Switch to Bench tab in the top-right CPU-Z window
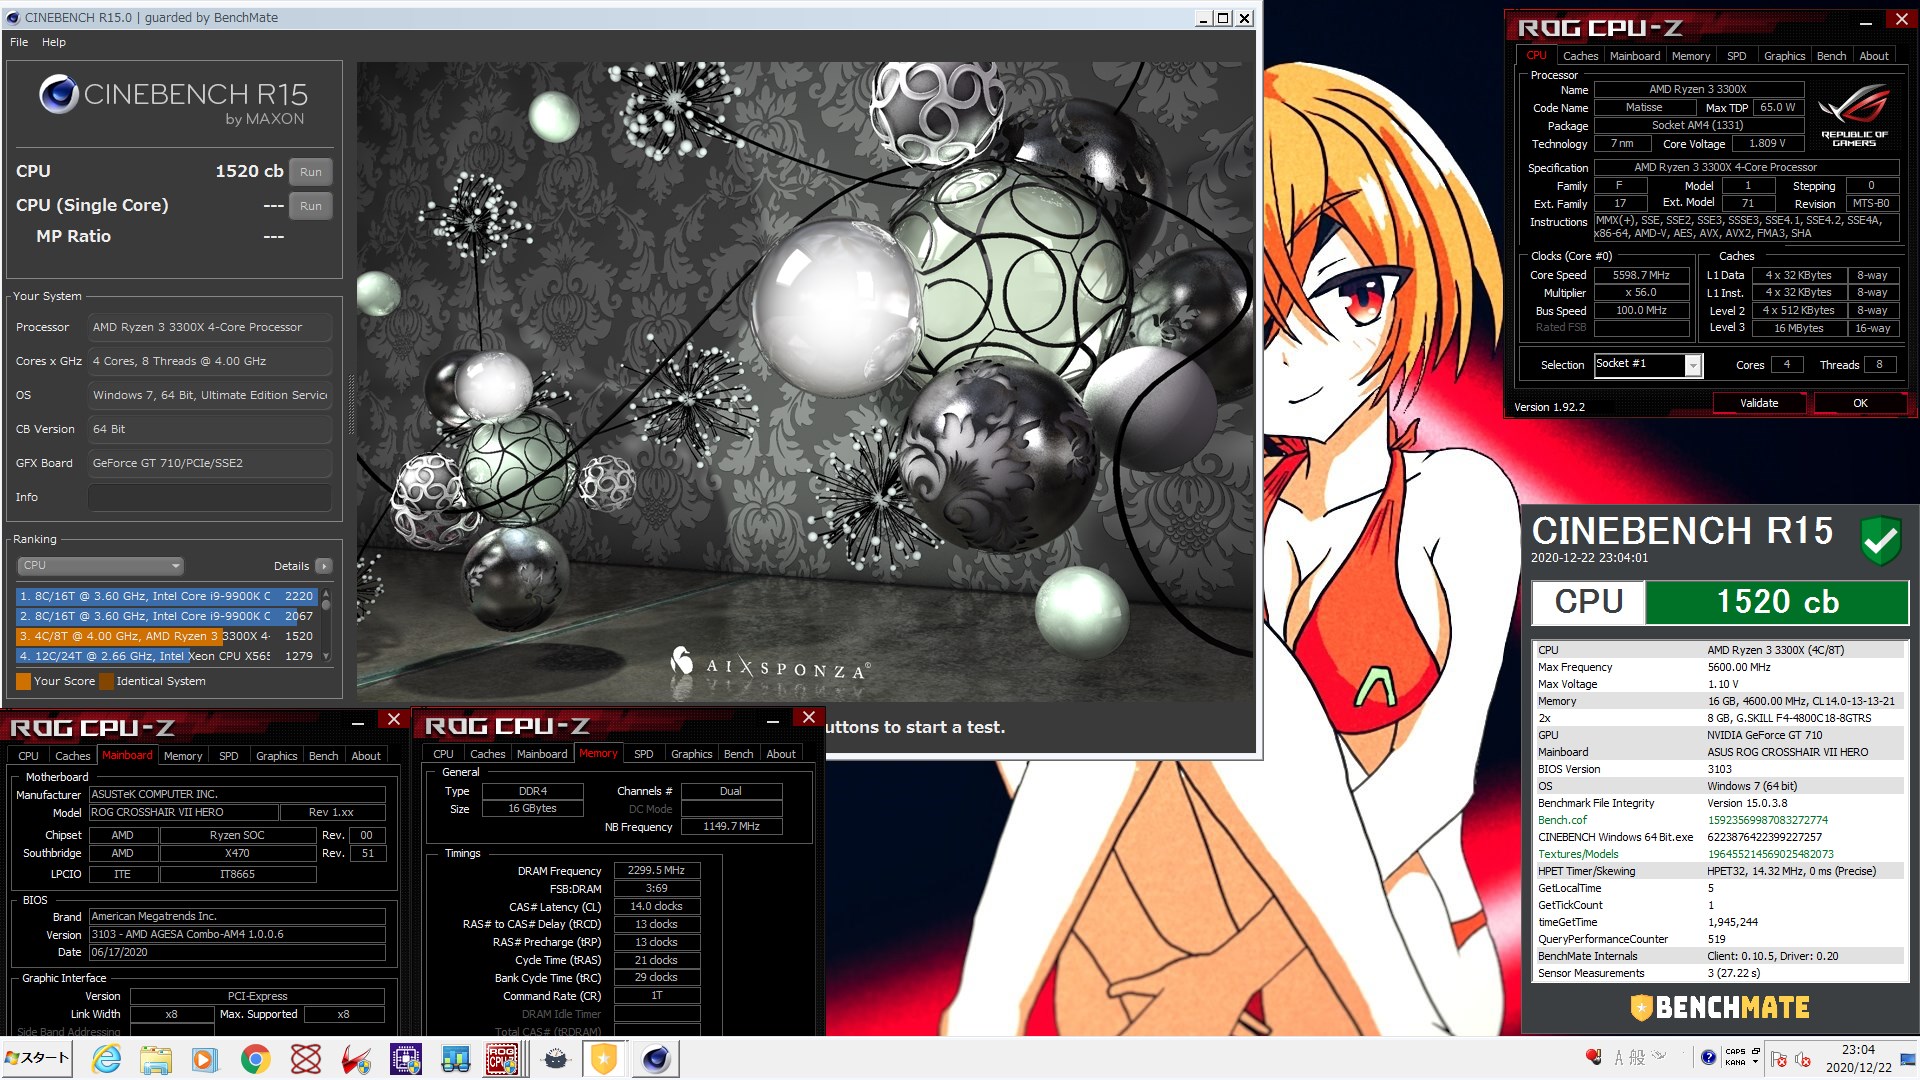 [x=1832, y=56]
